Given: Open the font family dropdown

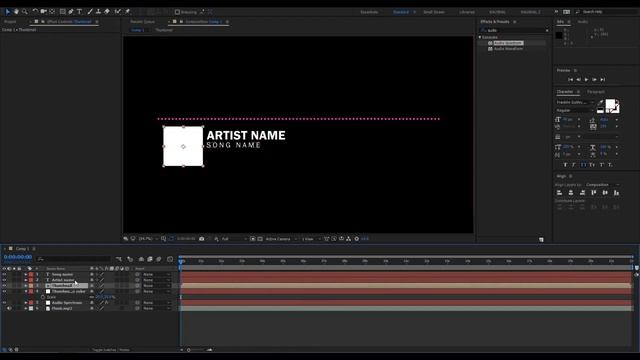Looking at the screenshot, I should pyautogui.click(x=574, y=102).
